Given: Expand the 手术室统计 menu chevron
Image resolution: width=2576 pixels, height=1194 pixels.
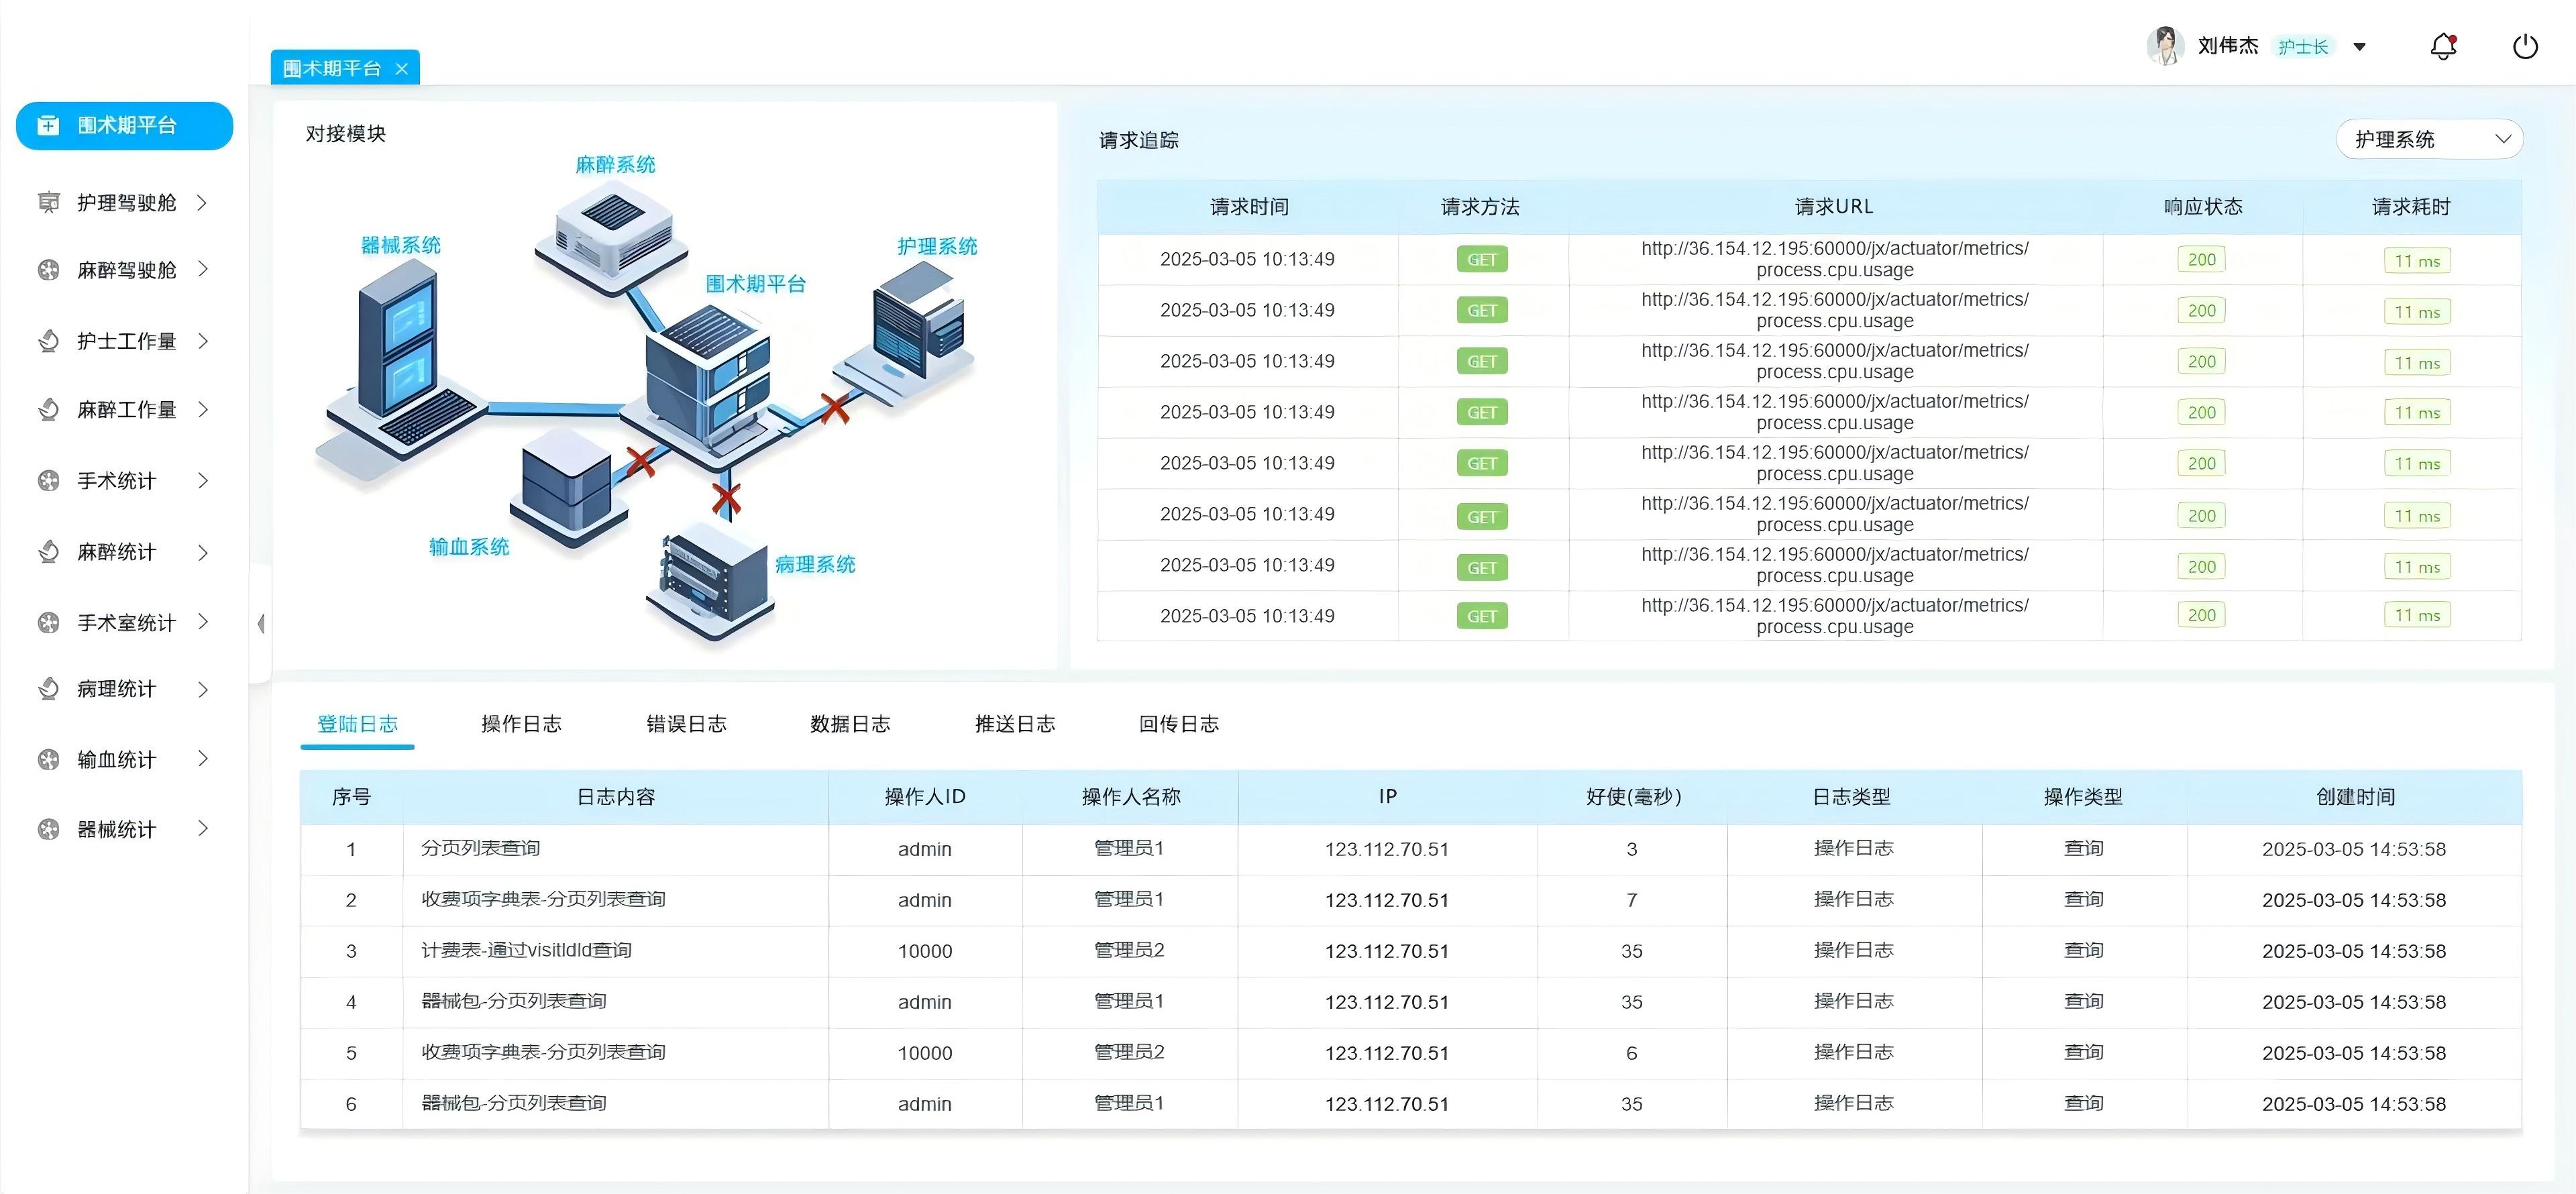Looking at the screenshot, I should coord(203,622).
